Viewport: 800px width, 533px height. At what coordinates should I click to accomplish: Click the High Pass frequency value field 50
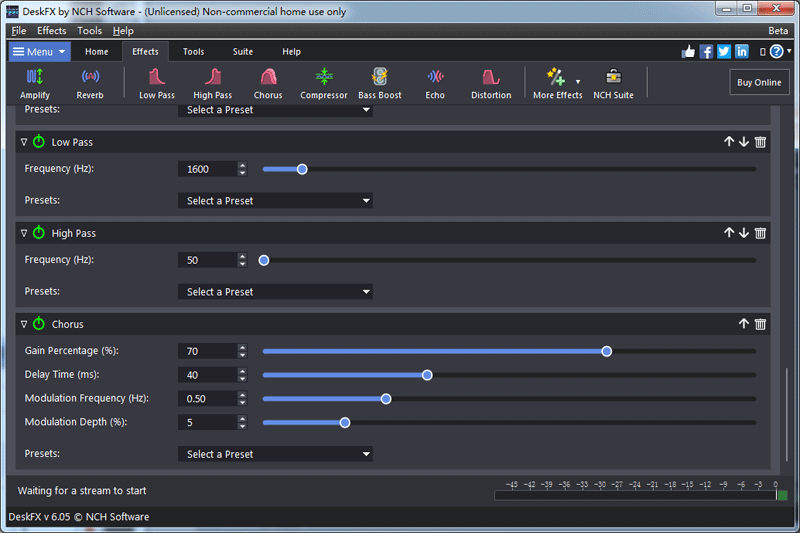pos(208,260)
